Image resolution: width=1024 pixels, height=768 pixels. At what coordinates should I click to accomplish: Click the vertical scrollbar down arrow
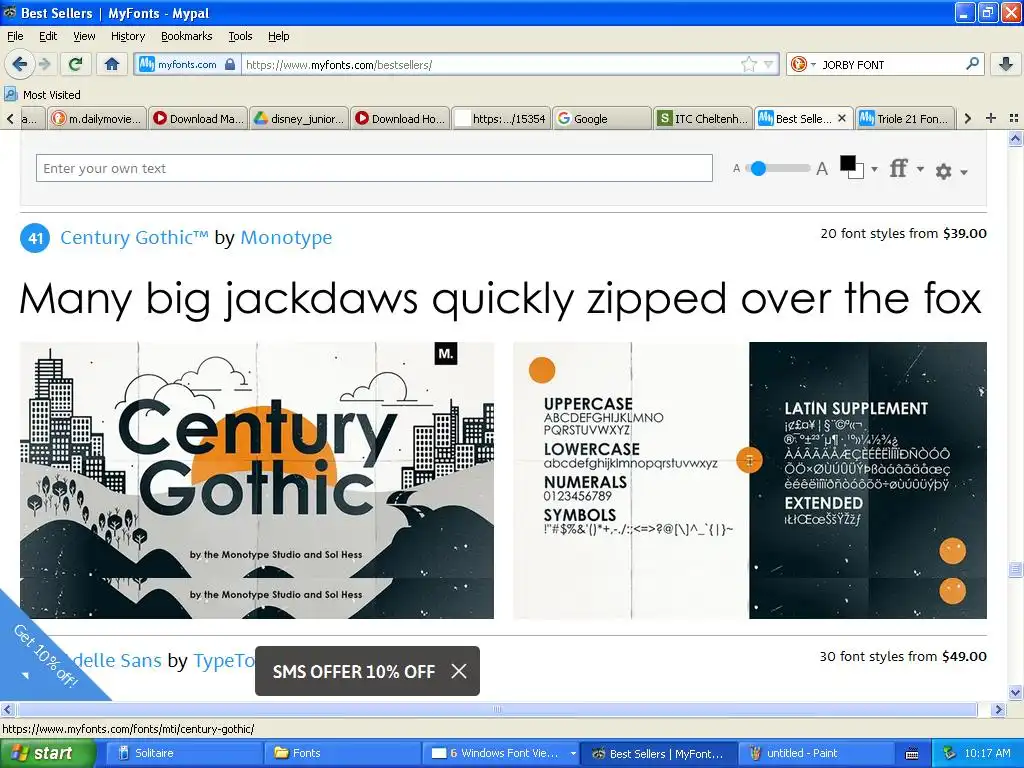click(x=1015, y=692)
